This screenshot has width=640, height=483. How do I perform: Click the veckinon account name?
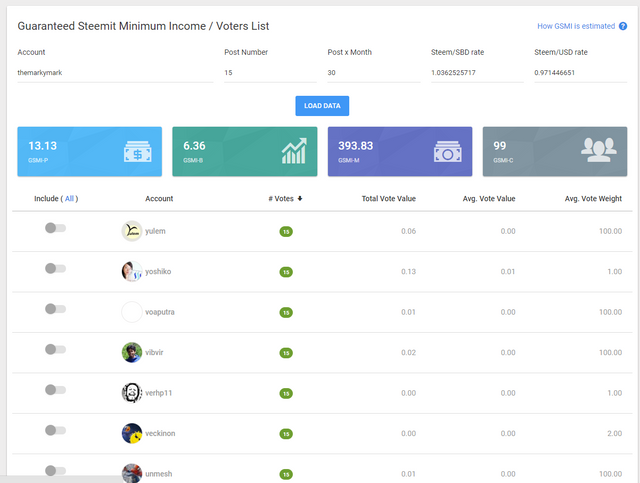pos(160,433)
